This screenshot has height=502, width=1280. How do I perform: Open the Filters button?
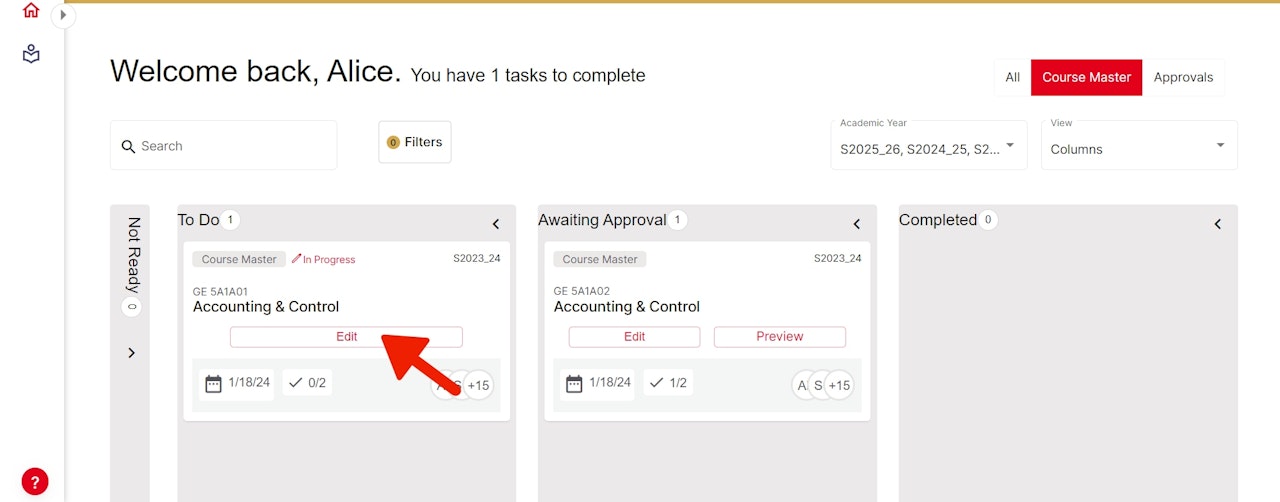click(x=414, y=142)
